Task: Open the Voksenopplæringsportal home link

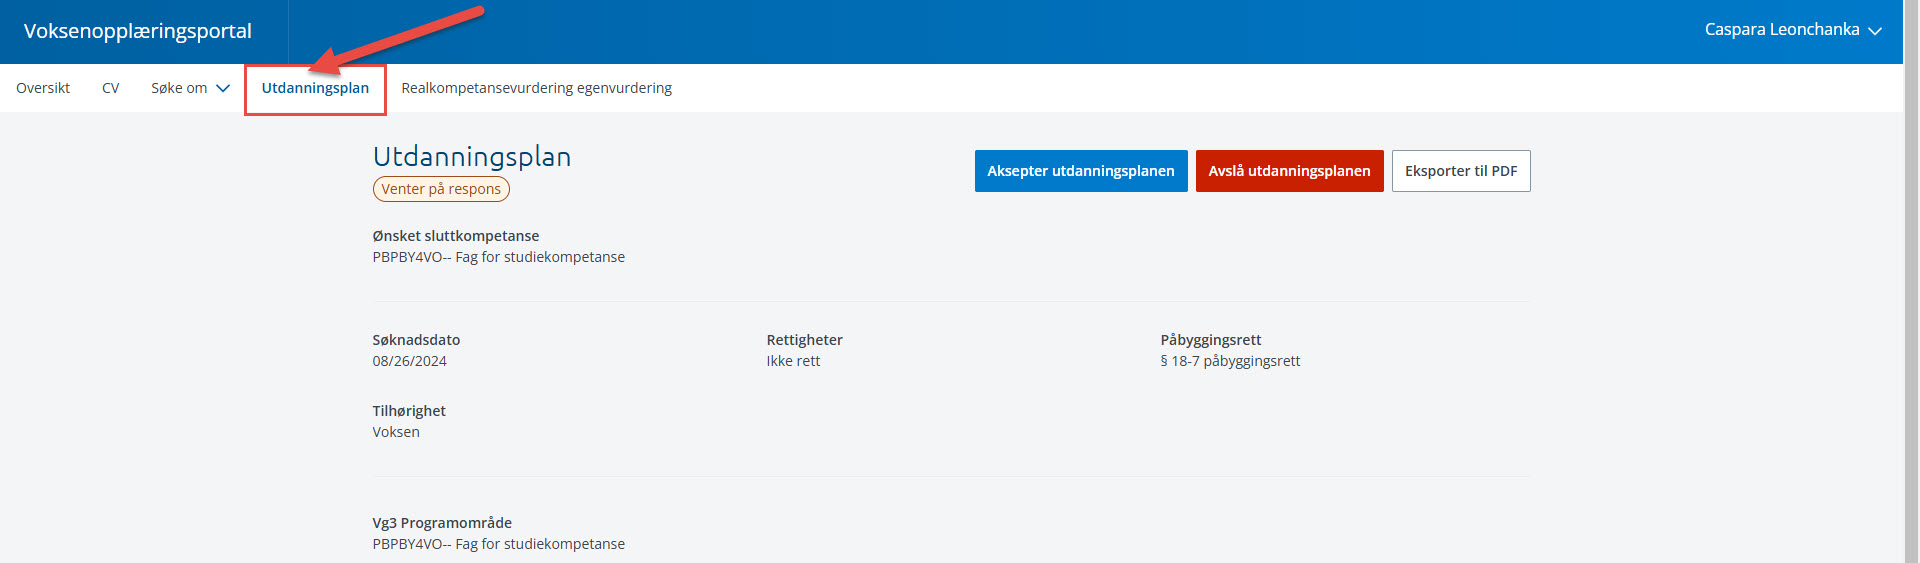Action: [137, 31]
